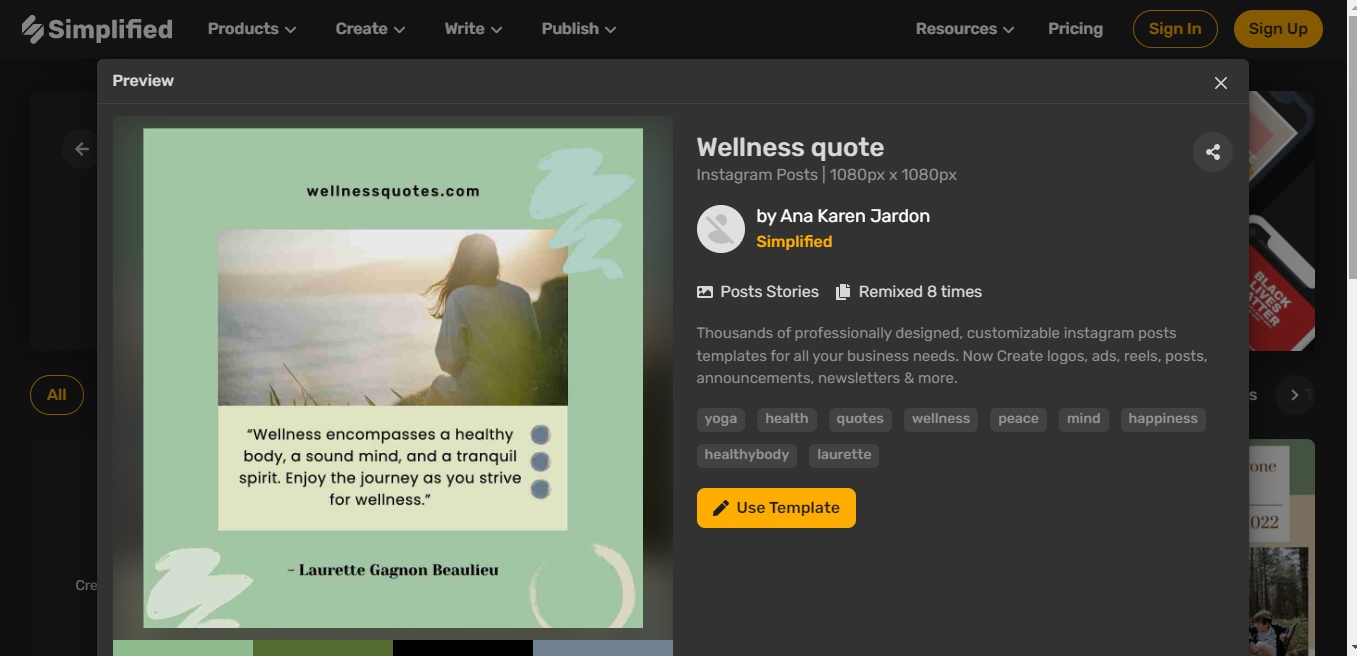
Task: Click the Sign Up button
Action: pos(1278,29)
